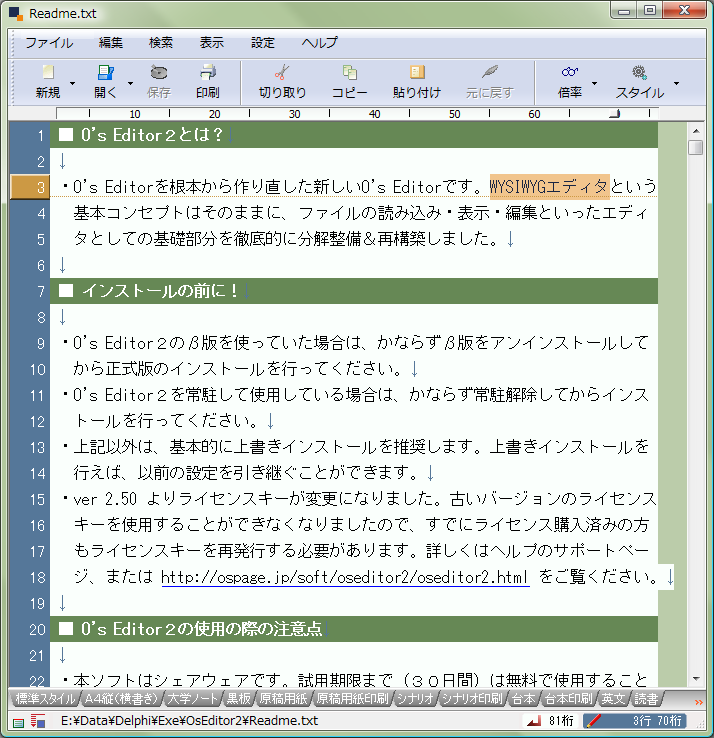Click the 保存 (Save) toolbar icon
This screenshot has width=714, height=738.
click(159, 72)
